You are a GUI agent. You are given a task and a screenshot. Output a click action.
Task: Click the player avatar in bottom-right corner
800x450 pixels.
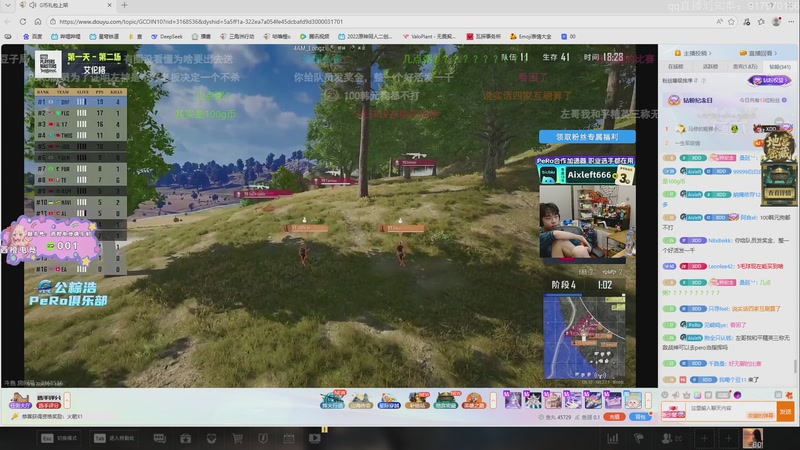click(753, 438)
